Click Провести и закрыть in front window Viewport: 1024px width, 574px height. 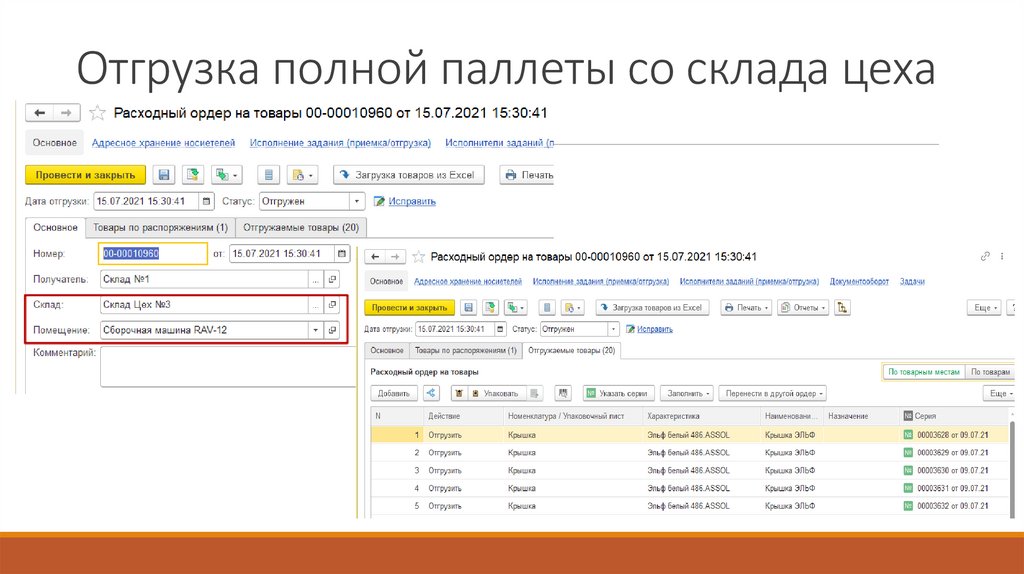tap(409, 308)
